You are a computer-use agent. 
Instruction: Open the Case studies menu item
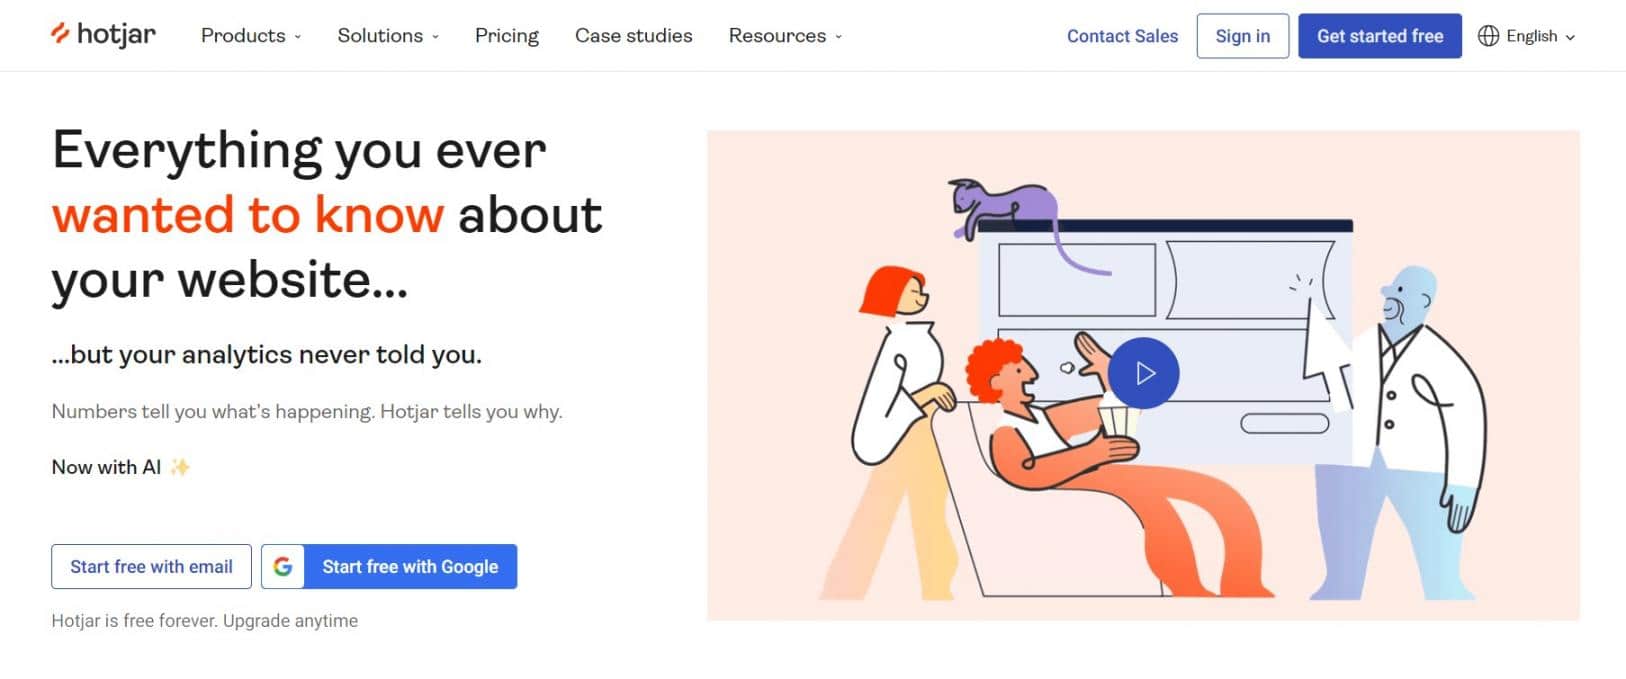[634, 36]
